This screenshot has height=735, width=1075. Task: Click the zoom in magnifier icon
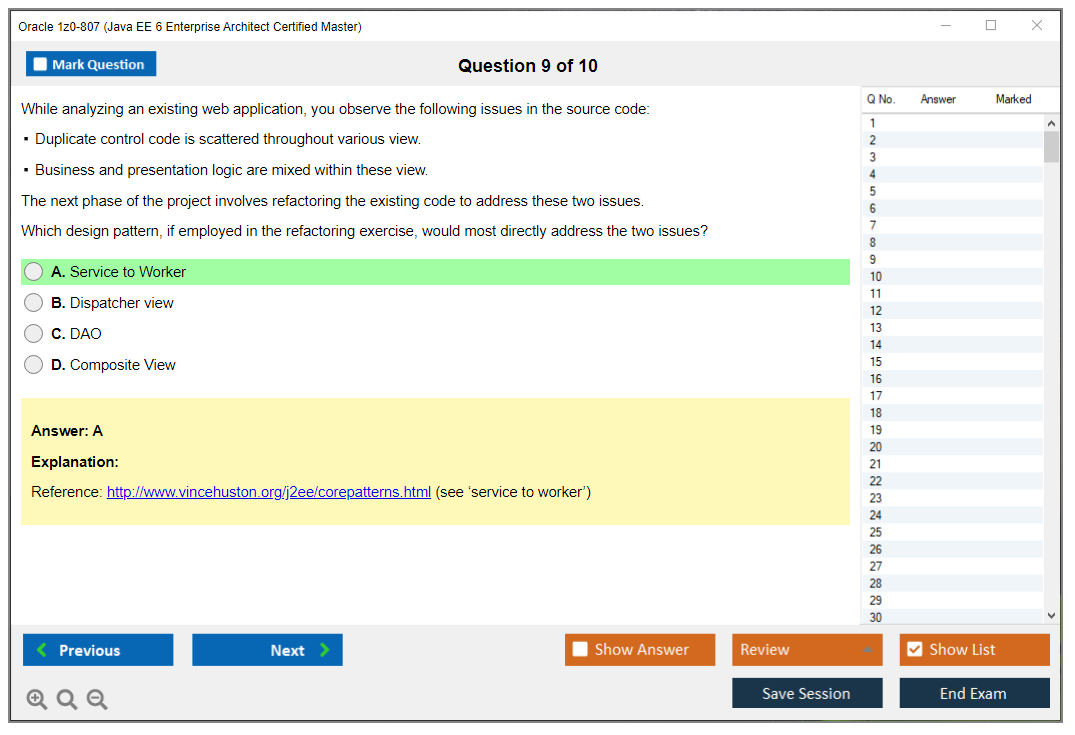coord(37,700)
